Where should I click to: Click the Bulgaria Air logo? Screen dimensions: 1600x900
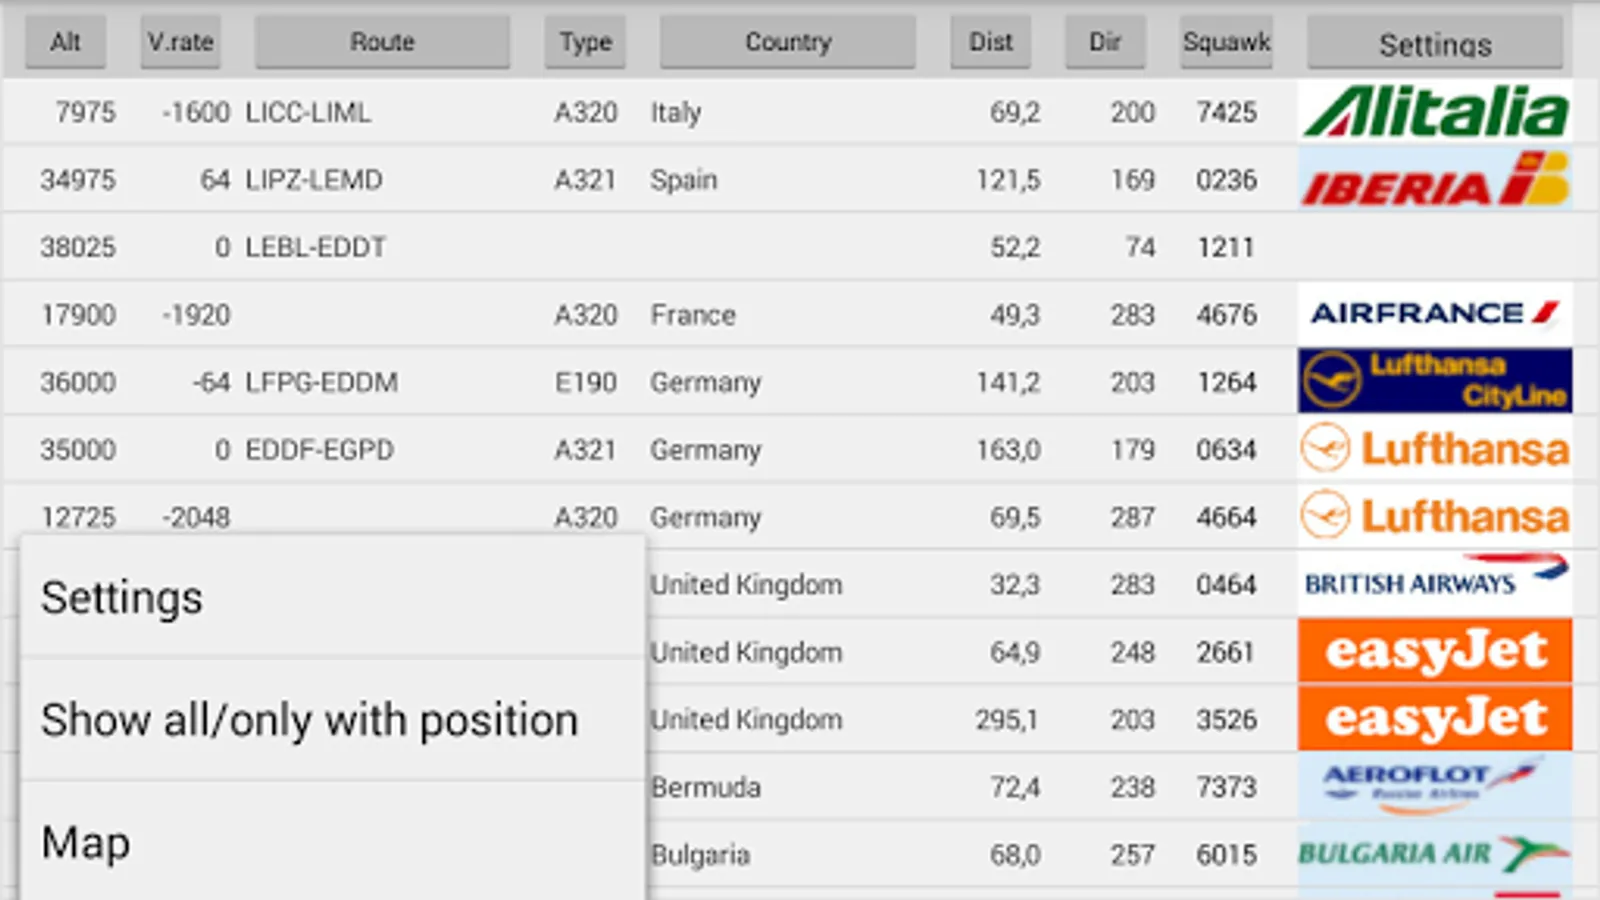pyautogui.click(x=1434, y=854)
